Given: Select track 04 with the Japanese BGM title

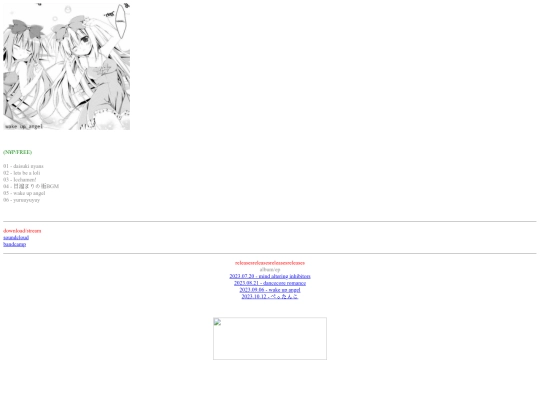Looking at the screenshot, I should 31,186.
